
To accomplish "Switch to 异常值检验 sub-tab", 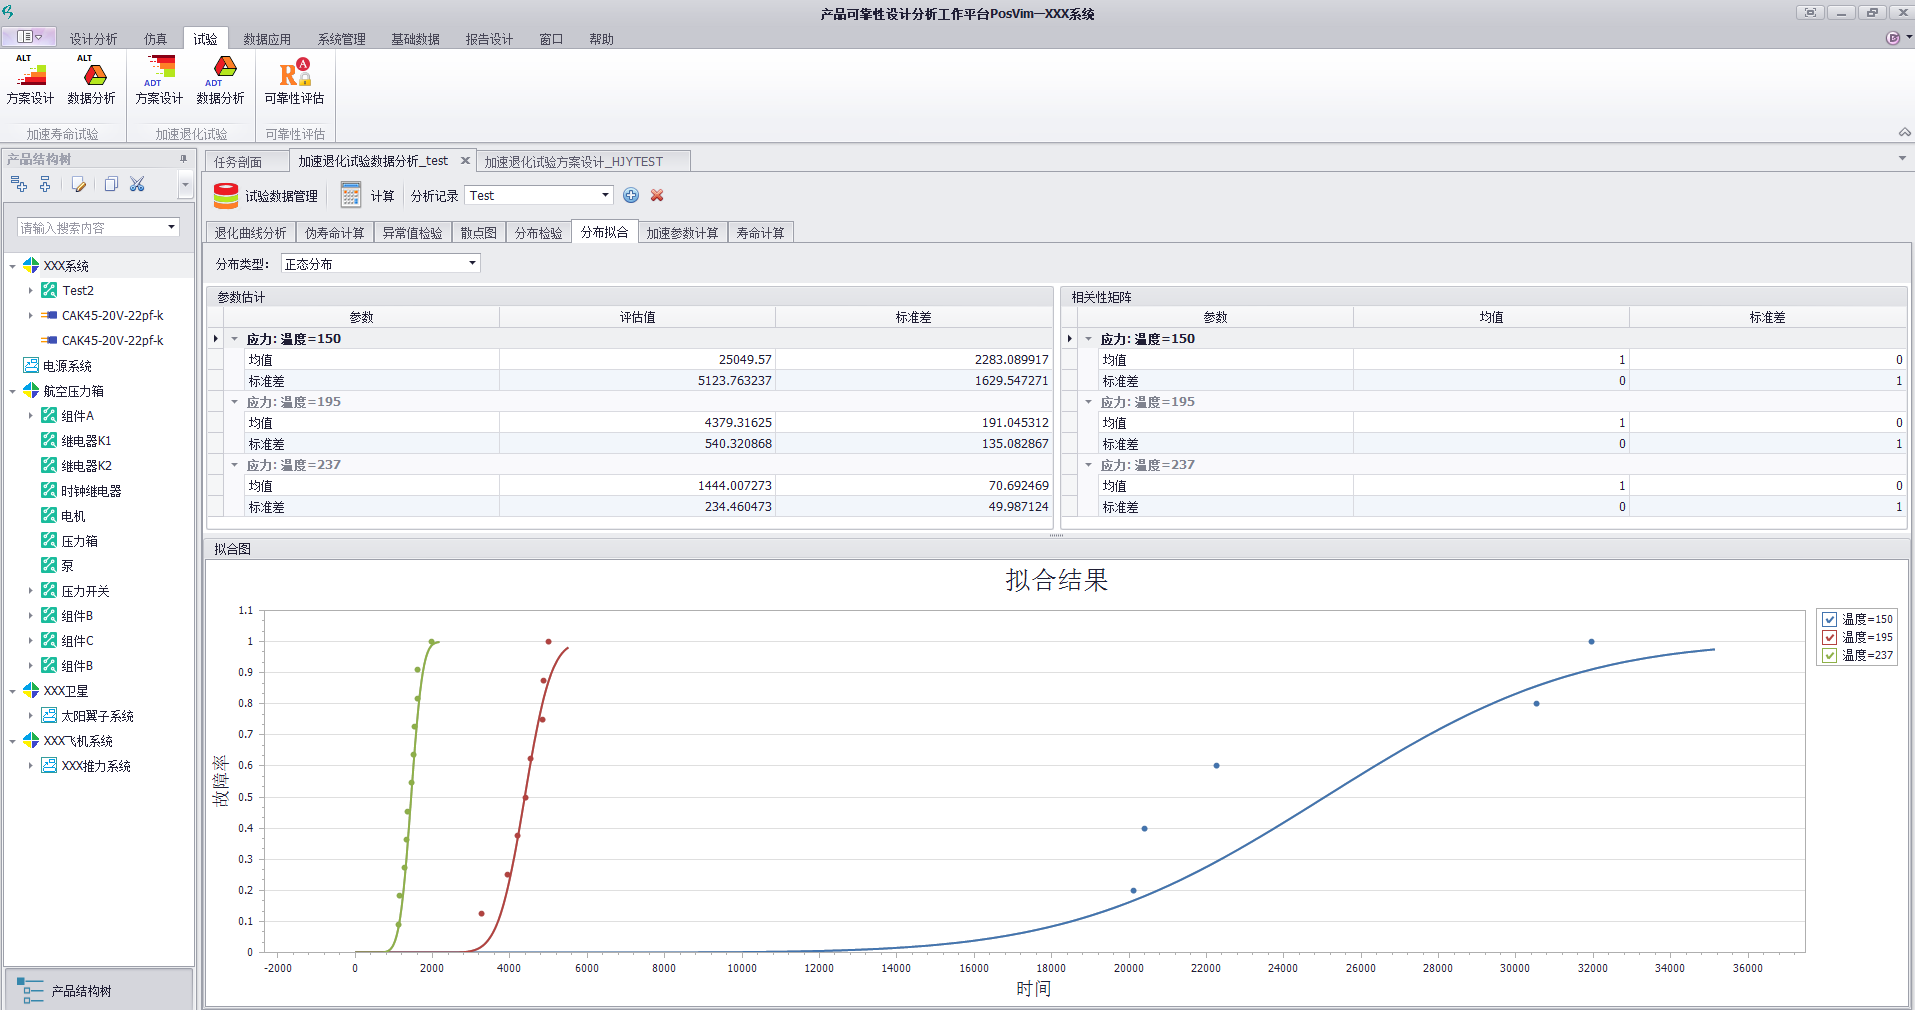I will click(412, 232).
